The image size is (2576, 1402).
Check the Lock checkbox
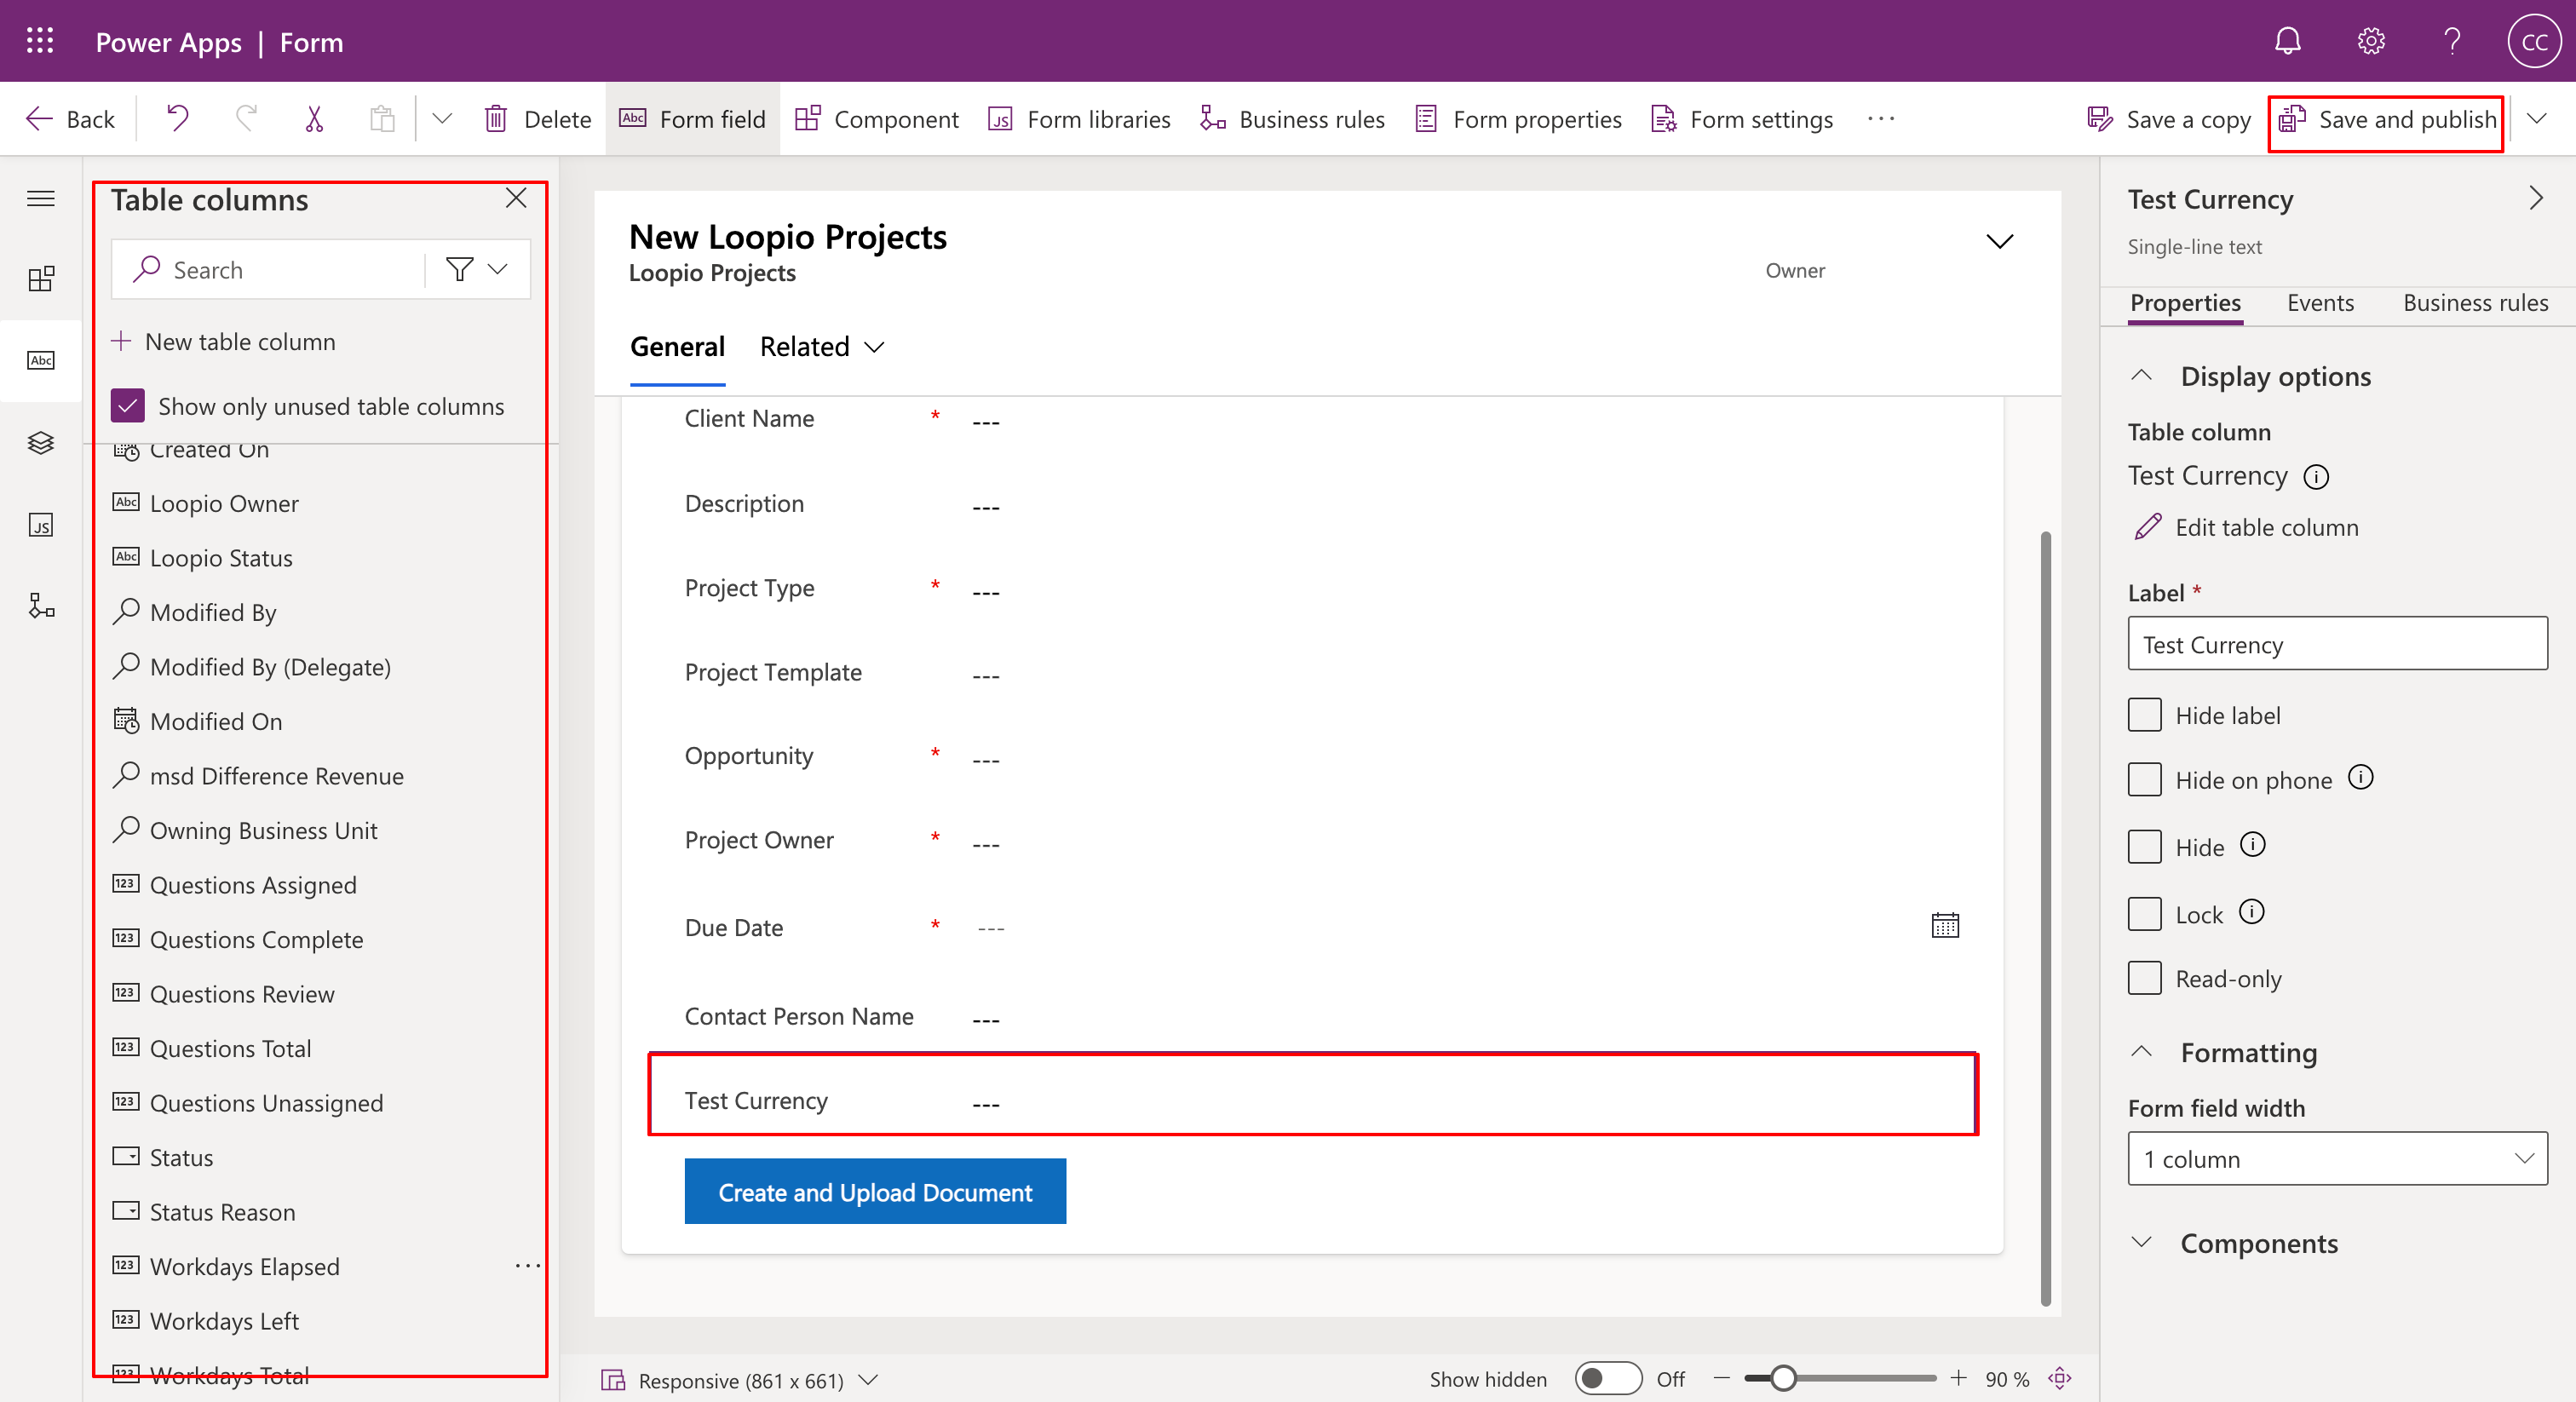click(x=2144, y=914)
